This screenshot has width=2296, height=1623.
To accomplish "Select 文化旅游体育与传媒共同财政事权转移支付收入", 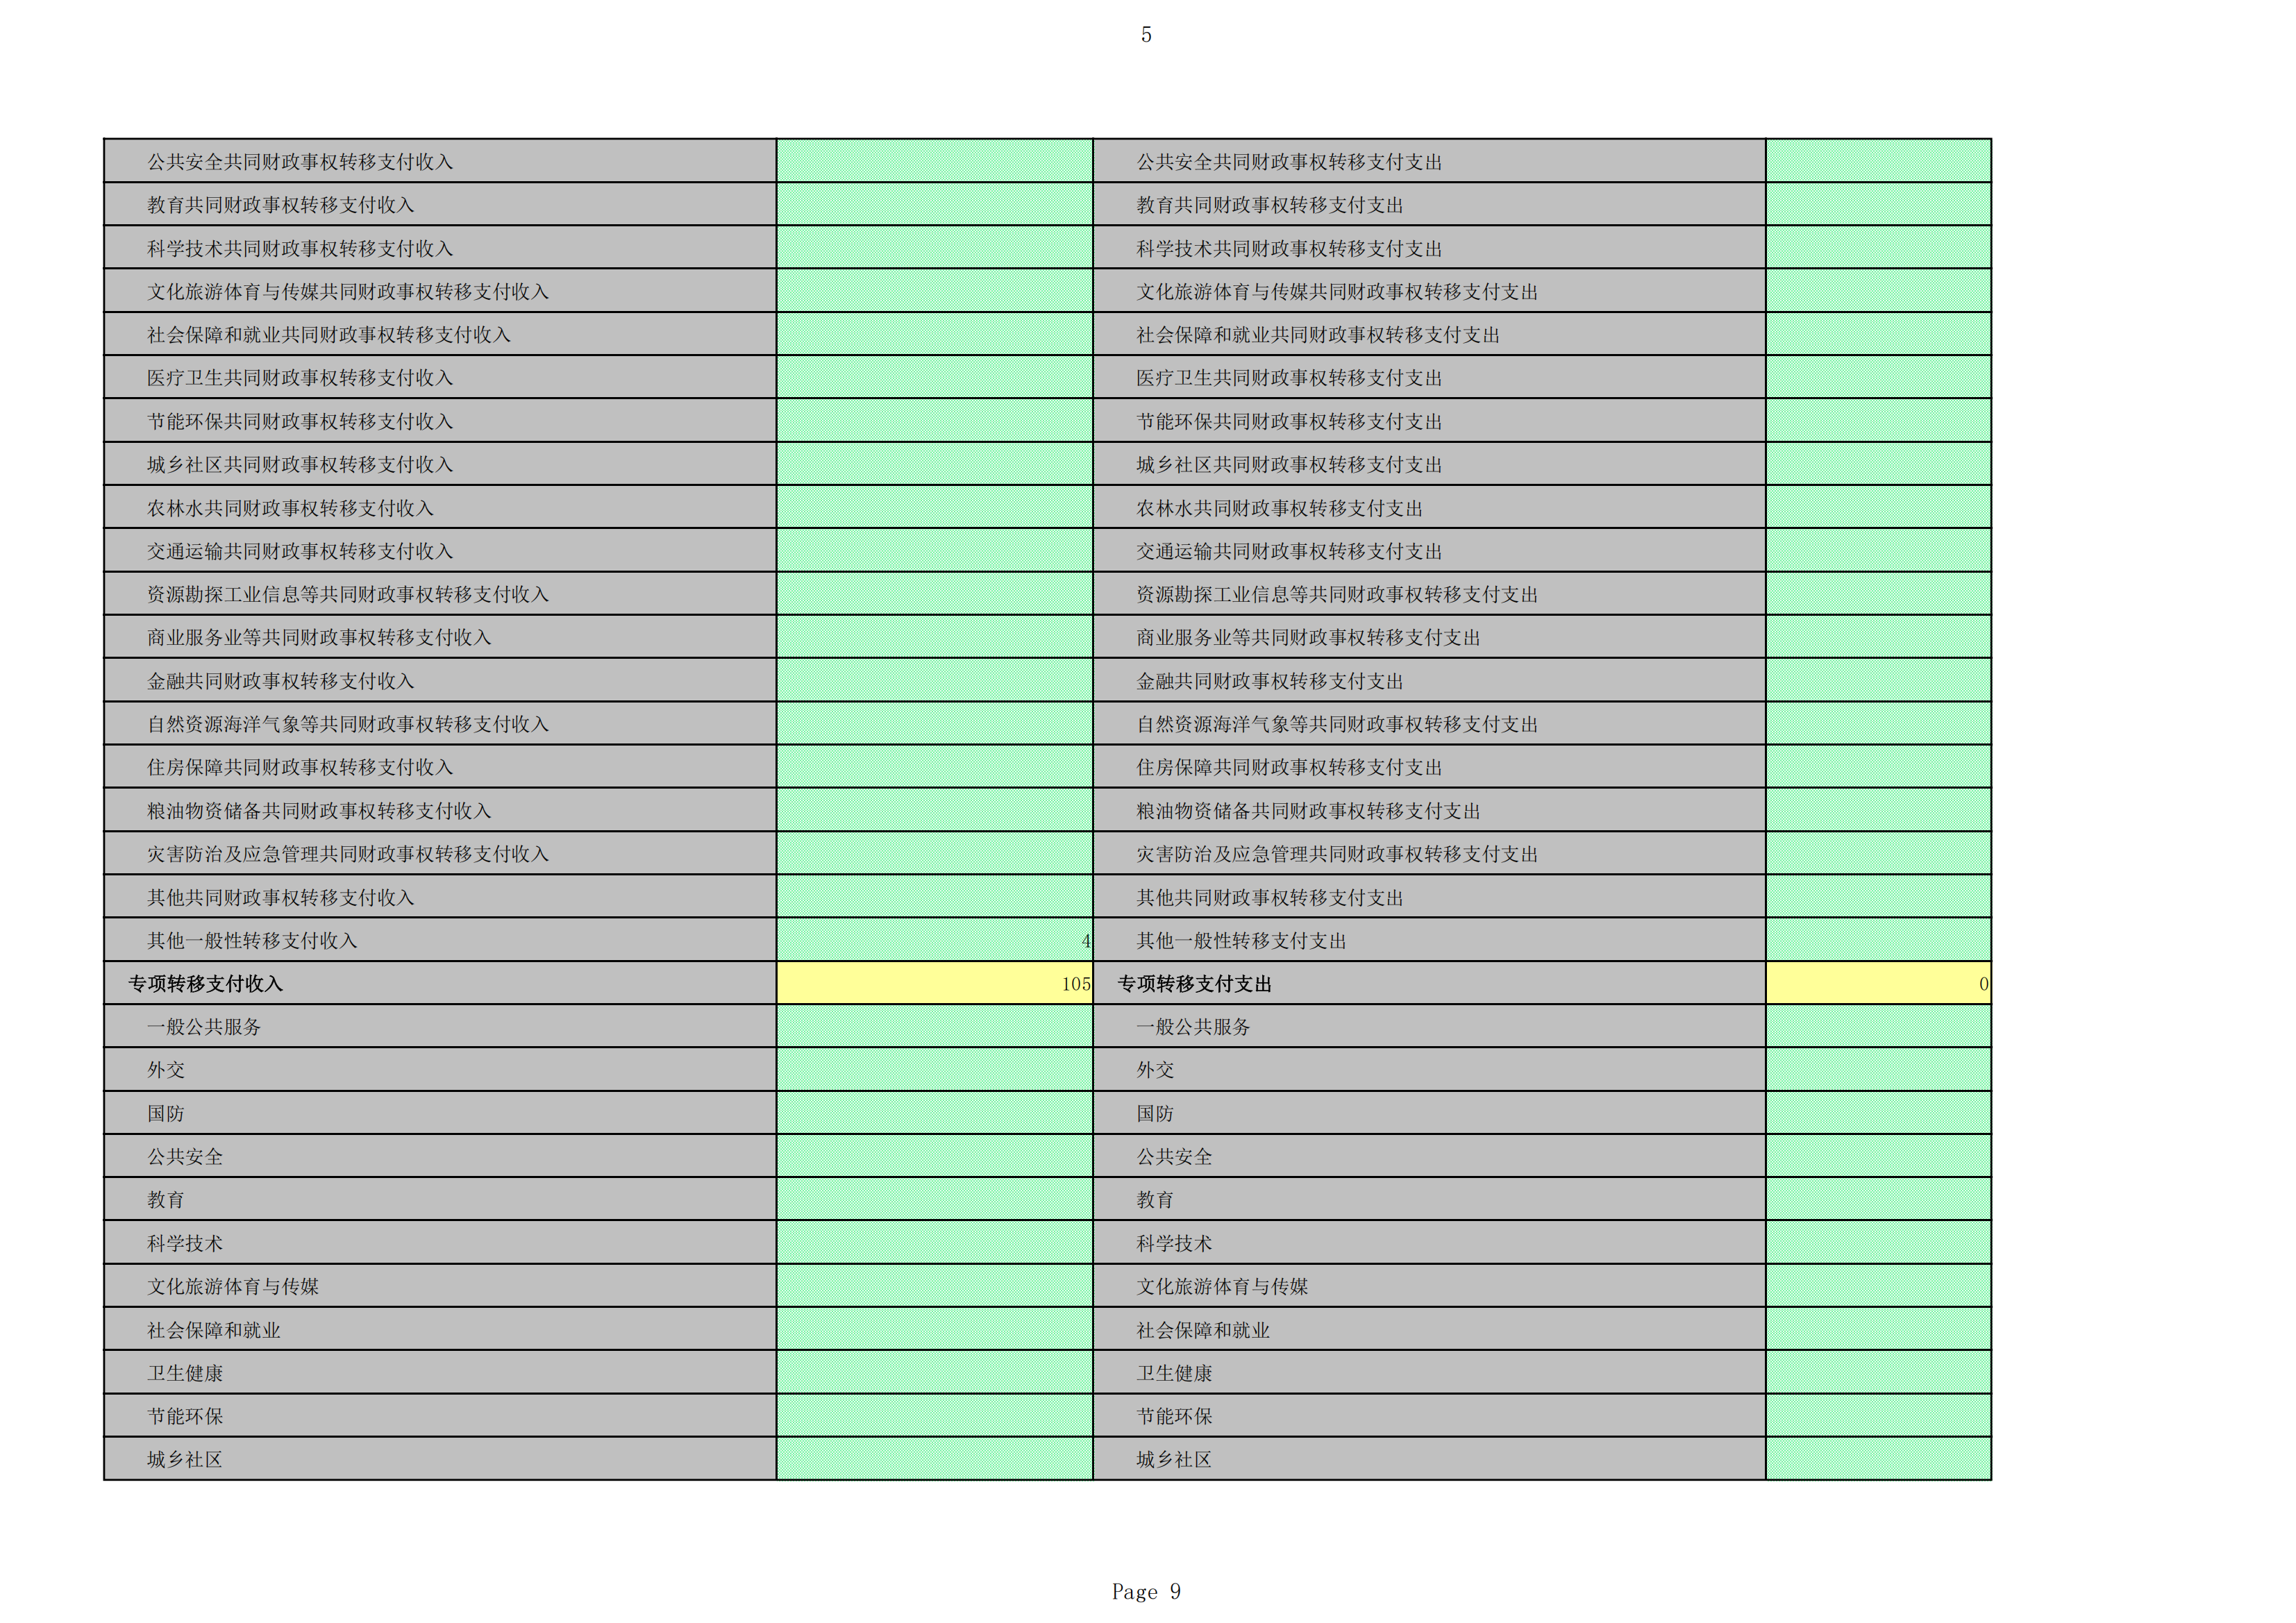I will (348, 292).
